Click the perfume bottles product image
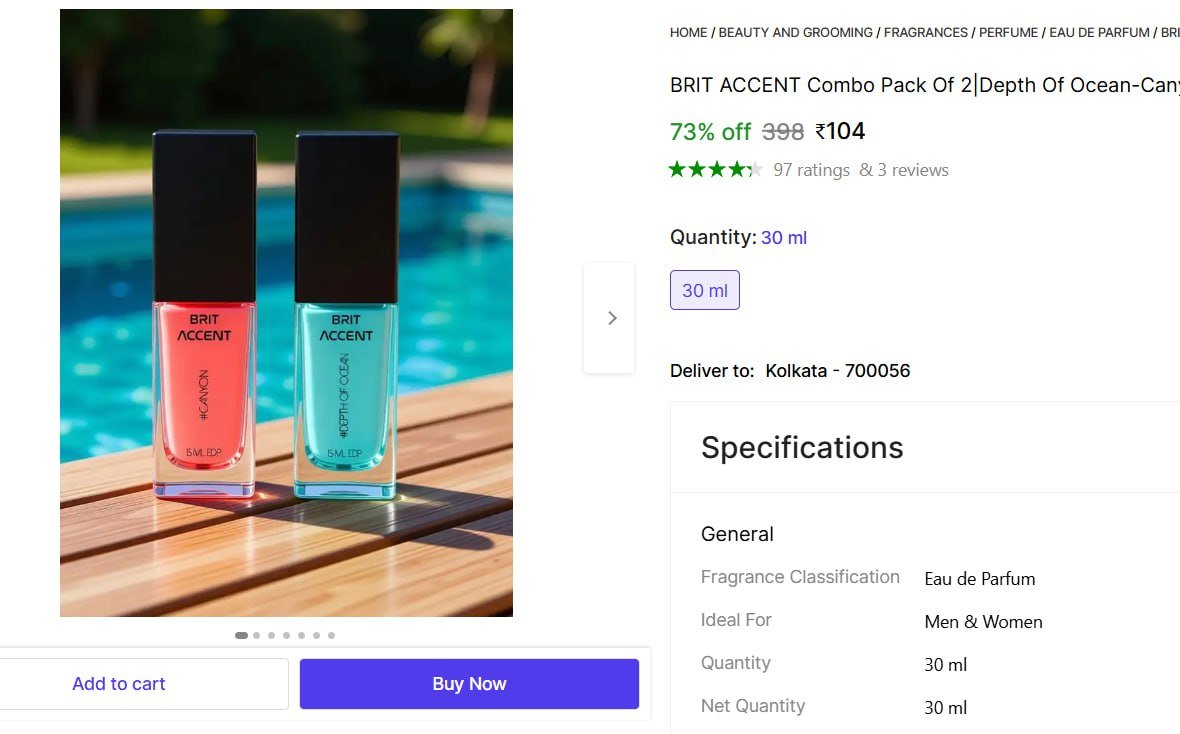 click(286, 311)
